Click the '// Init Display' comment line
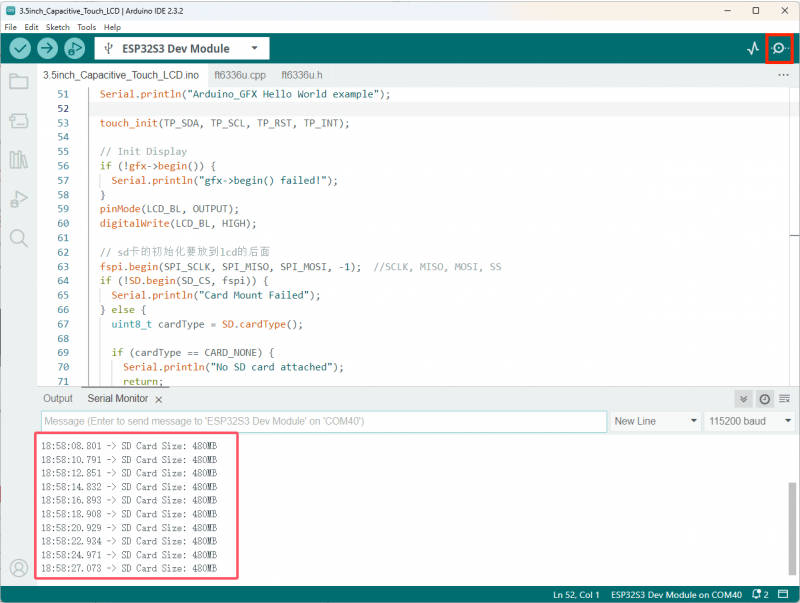 pos(143,152)
